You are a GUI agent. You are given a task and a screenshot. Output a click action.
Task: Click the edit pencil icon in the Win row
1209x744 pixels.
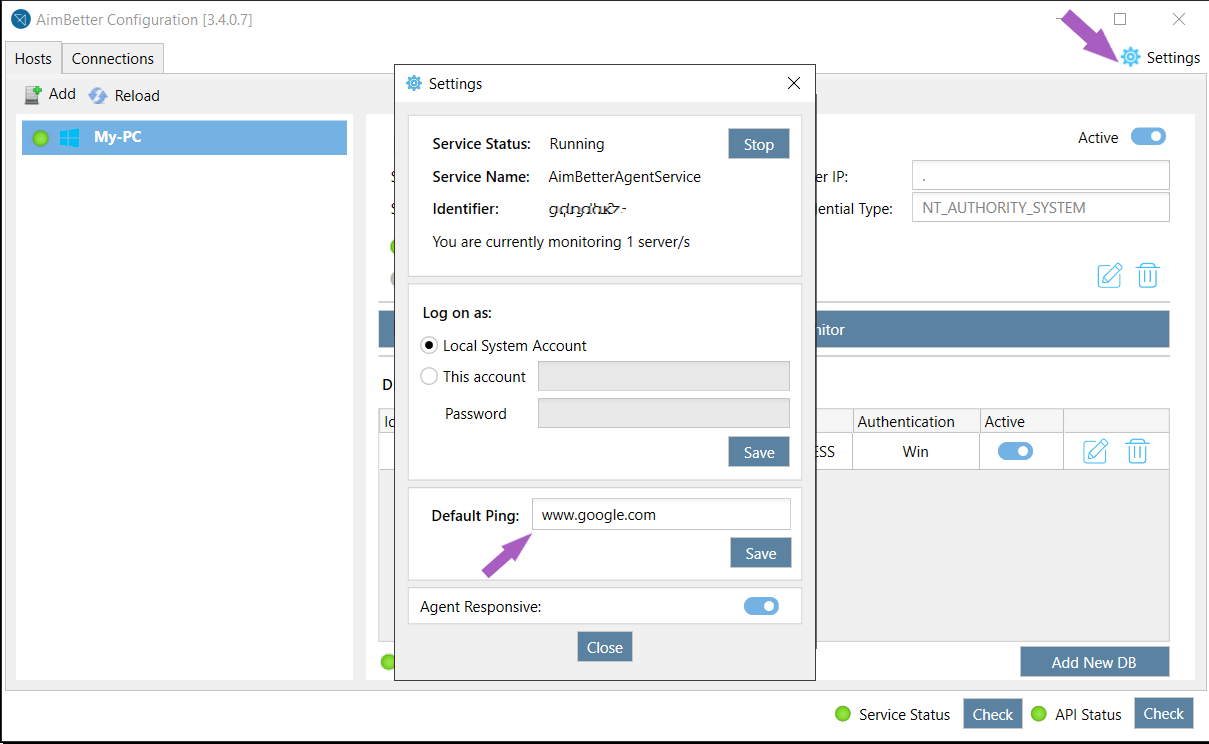click(x=1096, y=451)
